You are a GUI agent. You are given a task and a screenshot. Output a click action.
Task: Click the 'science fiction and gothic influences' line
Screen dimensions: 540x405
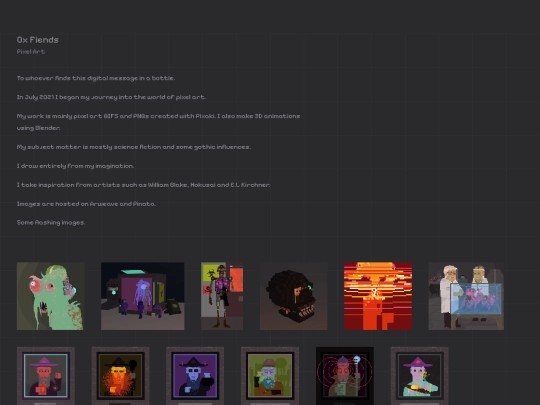134,147
